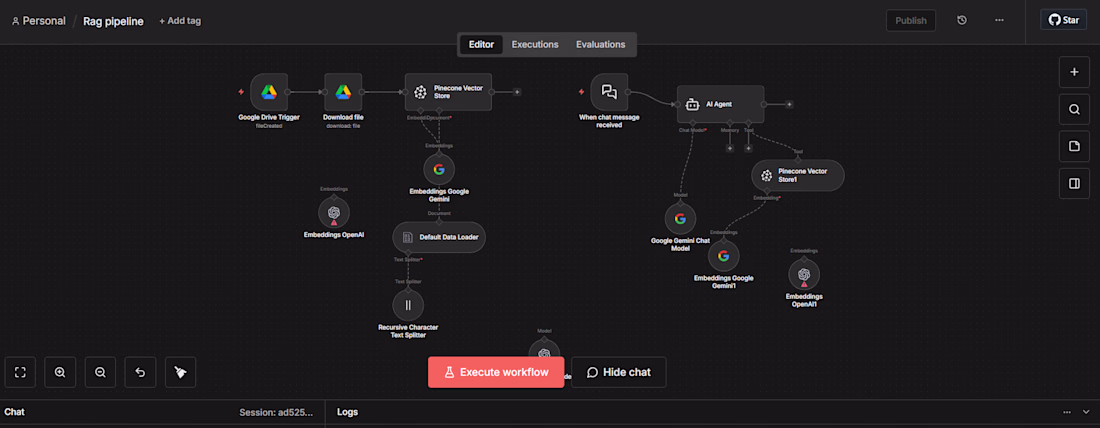The width and height of the screenshot is (1100, 428).
Task: Add a Memory sub-node to AI Agent
Action: [730, 148]
